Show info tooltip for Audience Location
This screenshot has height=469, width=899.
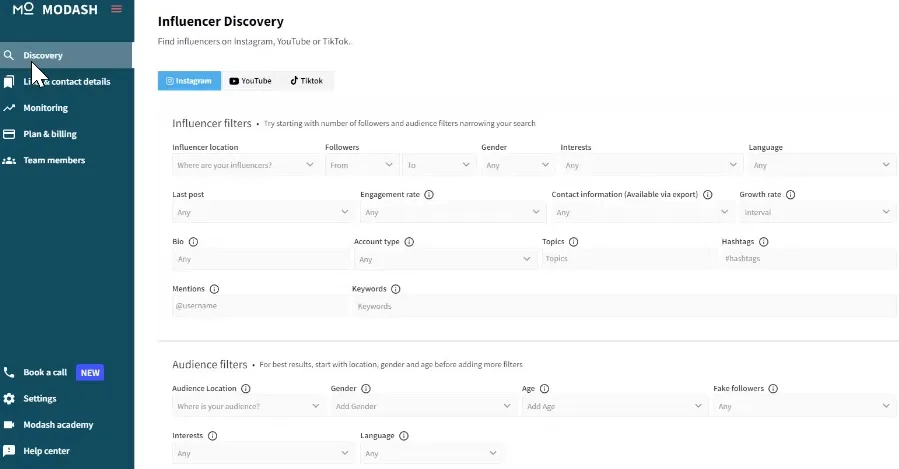pos(246,389)
